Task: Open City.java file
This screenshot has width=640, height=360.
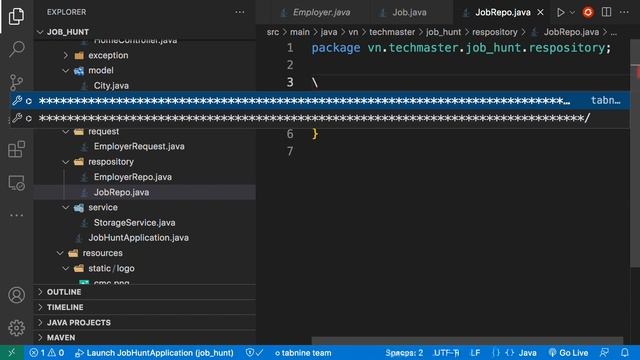Action: (111, 86)
